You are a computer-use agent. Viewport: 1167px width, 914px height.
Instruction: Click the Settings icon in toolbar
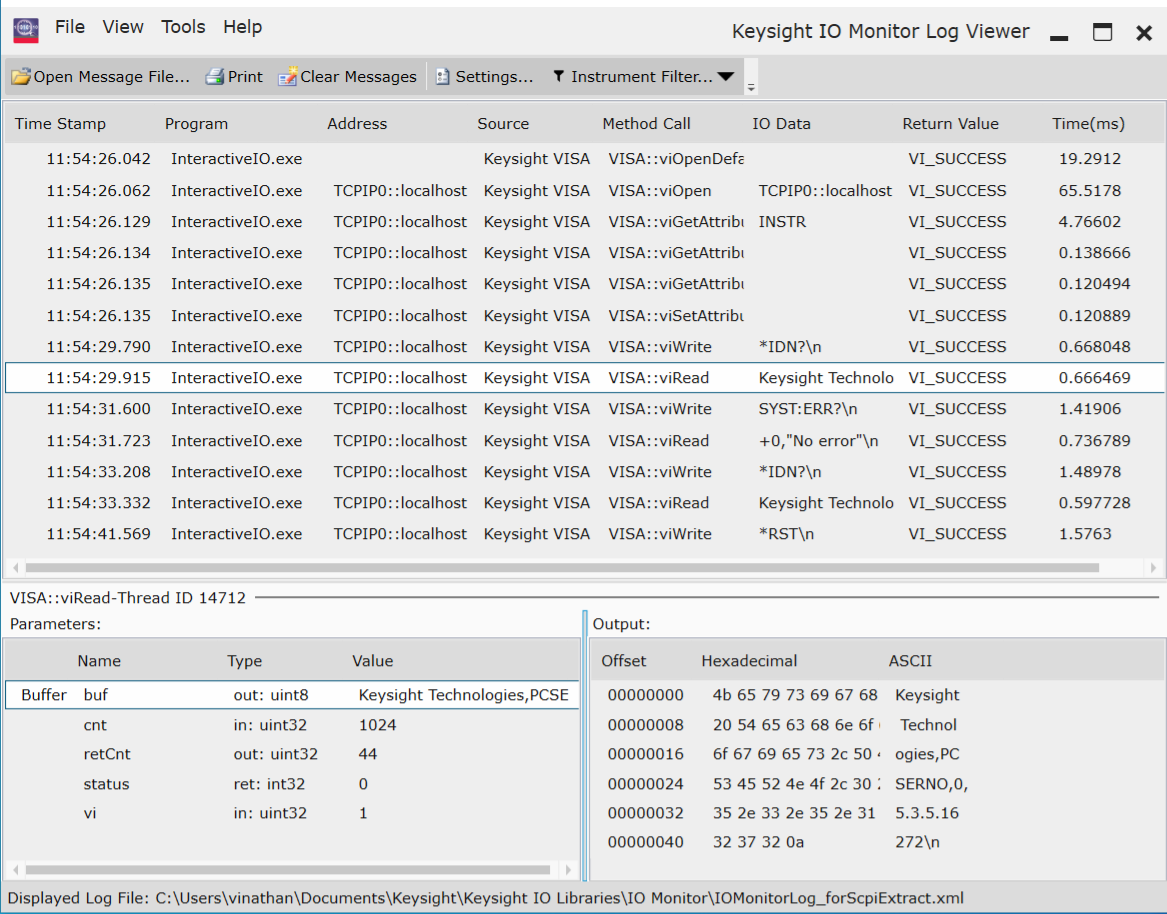click(x=442, y=77)
